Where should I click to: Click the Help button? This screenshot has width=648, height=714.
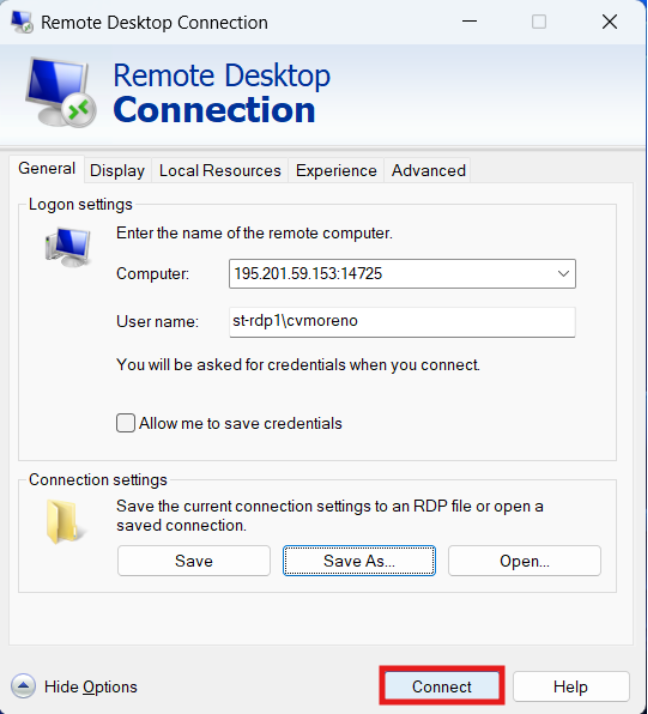571,687
